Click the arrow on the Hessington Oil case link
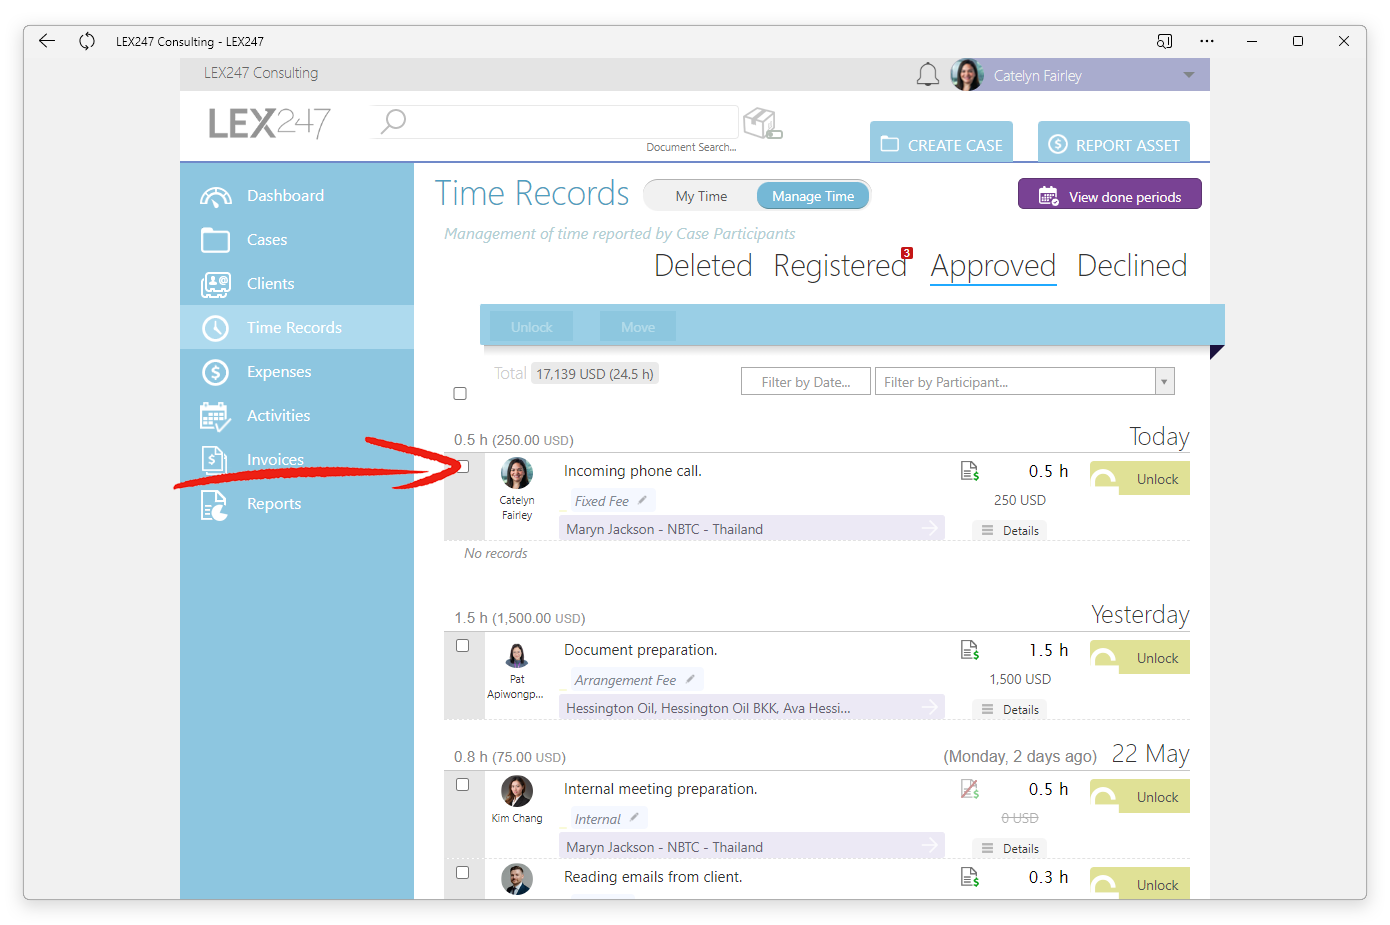This screenshot has height=925, width=1390. tap(930, 707)
